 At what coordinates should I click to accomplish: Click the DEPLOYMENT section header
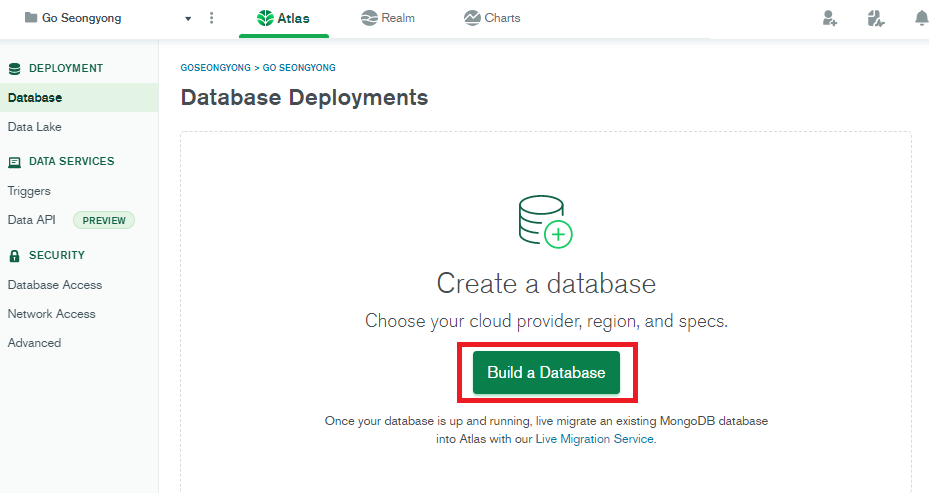coord(66,68)
